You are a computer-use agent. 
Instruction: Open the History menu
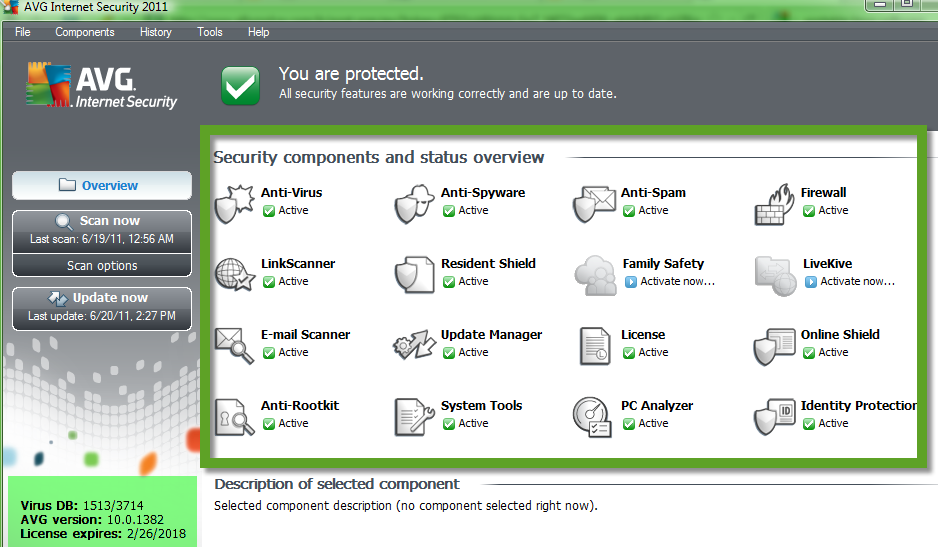(x=156, y=32)
